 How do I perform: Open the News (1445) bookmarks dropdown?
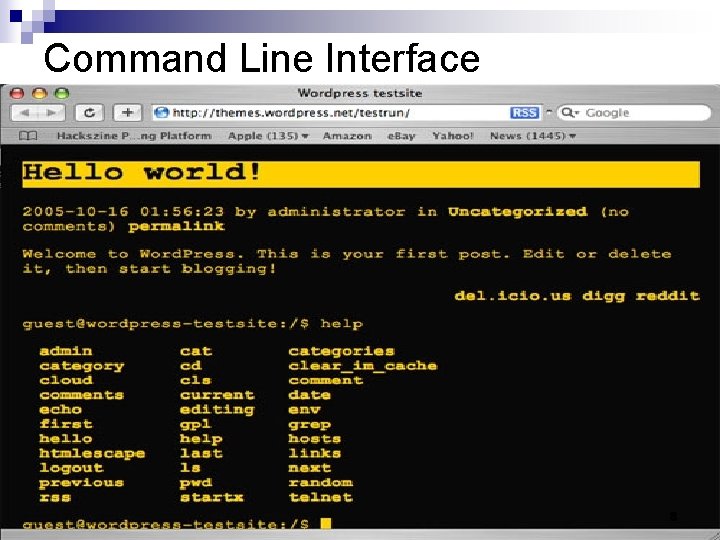[533, 136]
